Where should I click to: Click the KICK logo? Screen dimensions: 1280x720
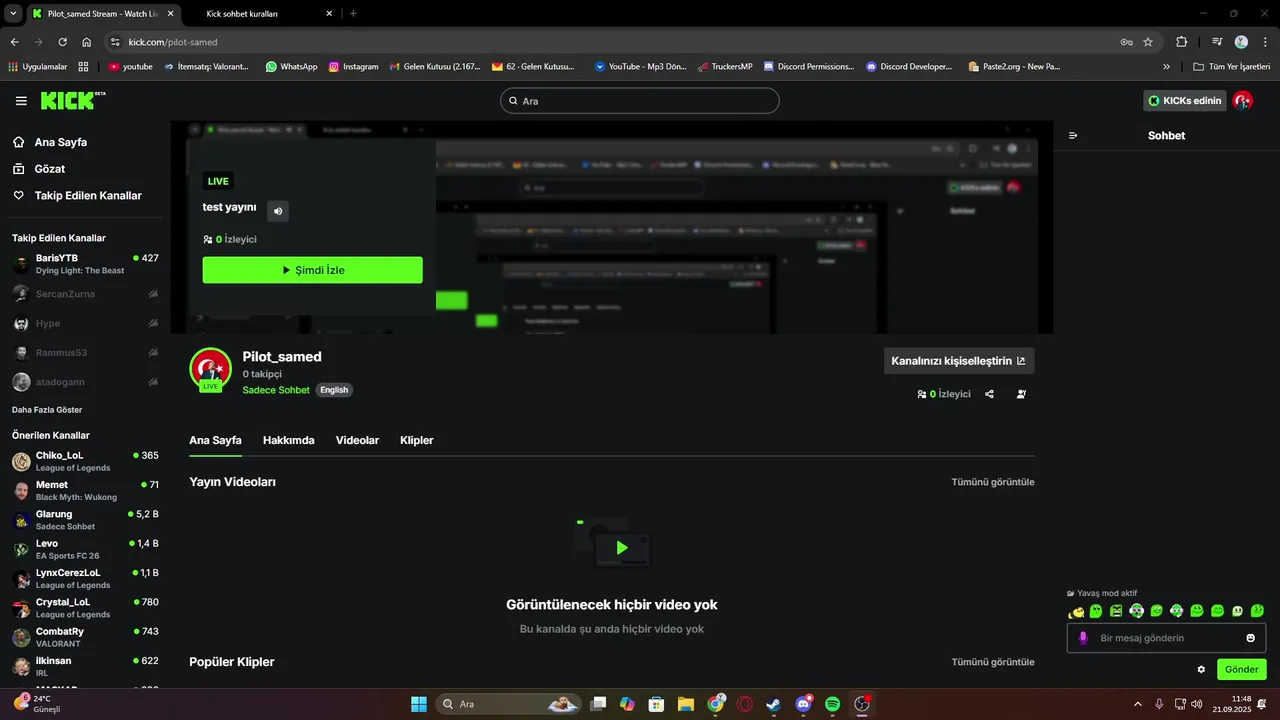pyautogui.click(x=73, y=100)
